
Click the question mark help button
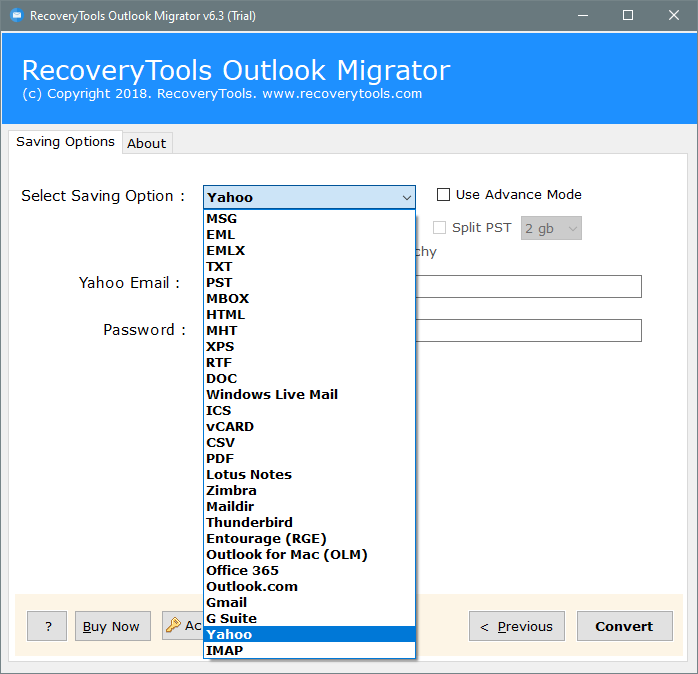(x=47, y=626)
